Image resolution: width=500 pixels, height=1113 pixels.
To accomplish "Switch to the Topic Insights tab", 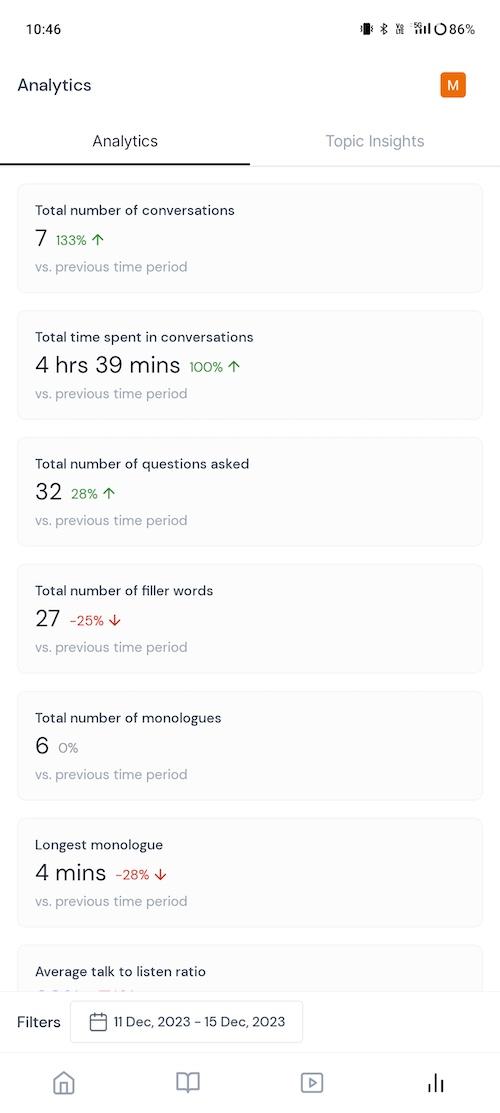I will tap(375, 141).
